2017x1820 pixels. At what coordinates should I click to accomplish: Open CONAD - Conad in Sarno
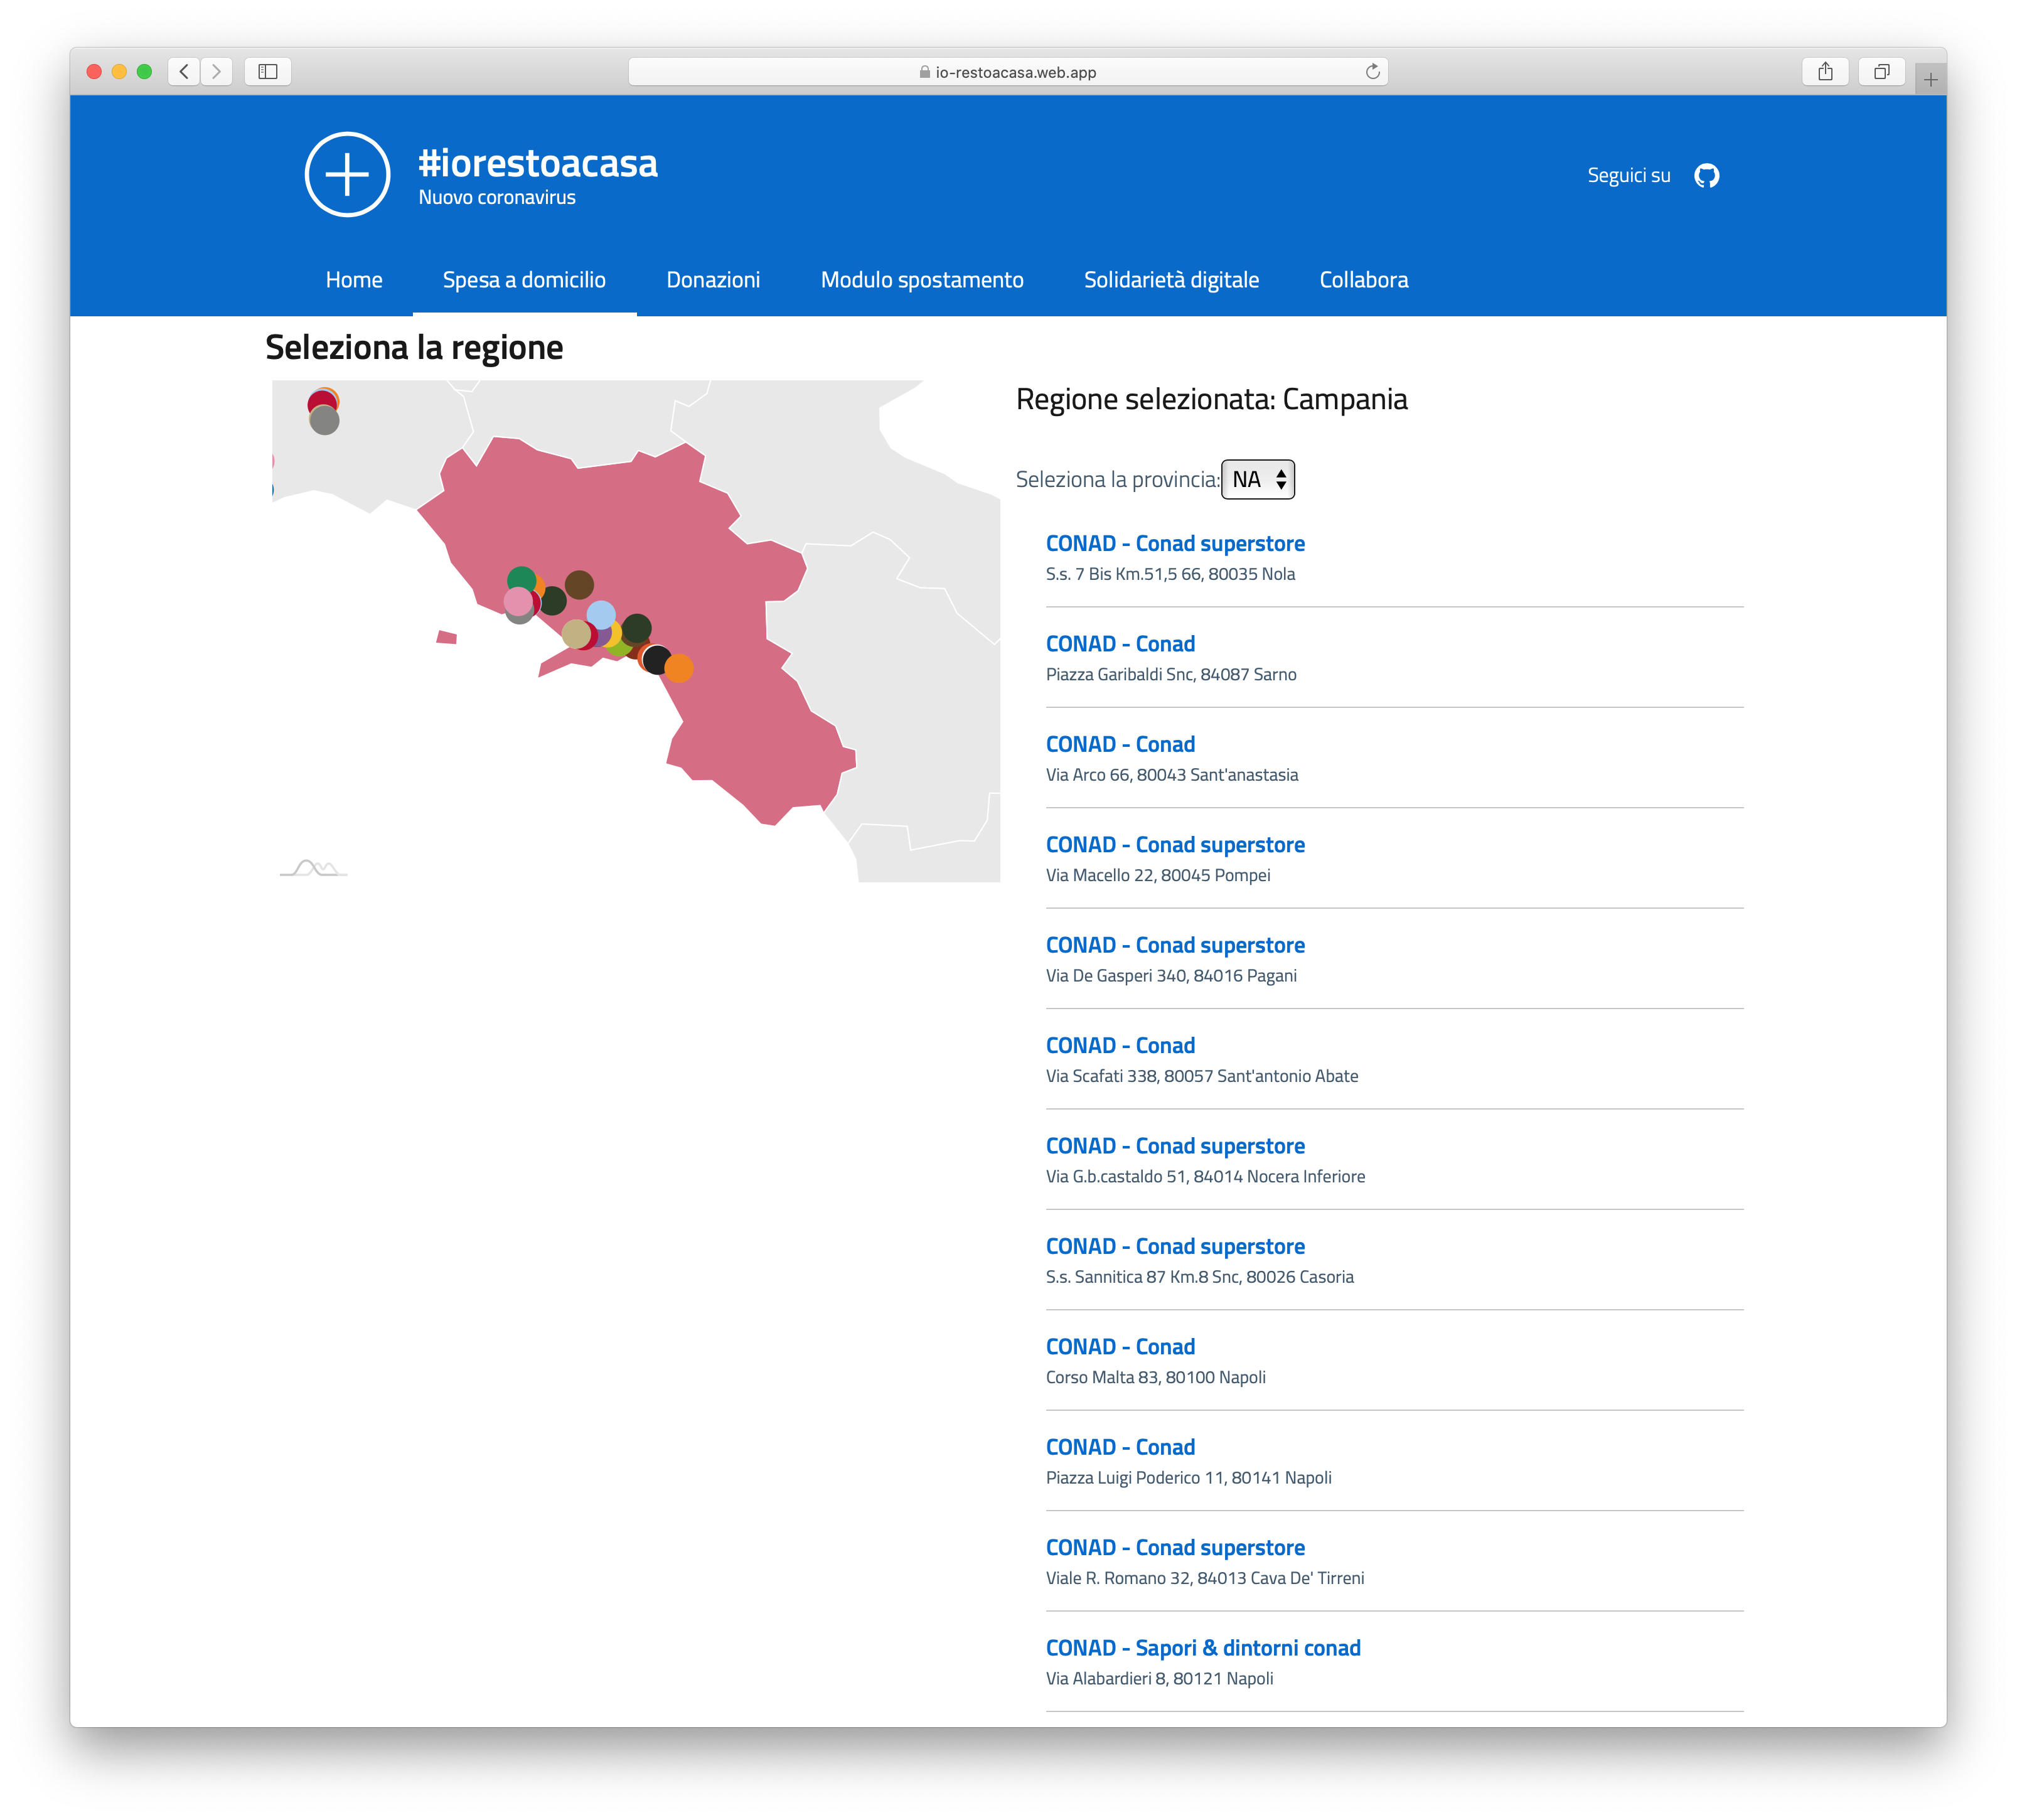pyautogui.click(x=1120, y=643)
